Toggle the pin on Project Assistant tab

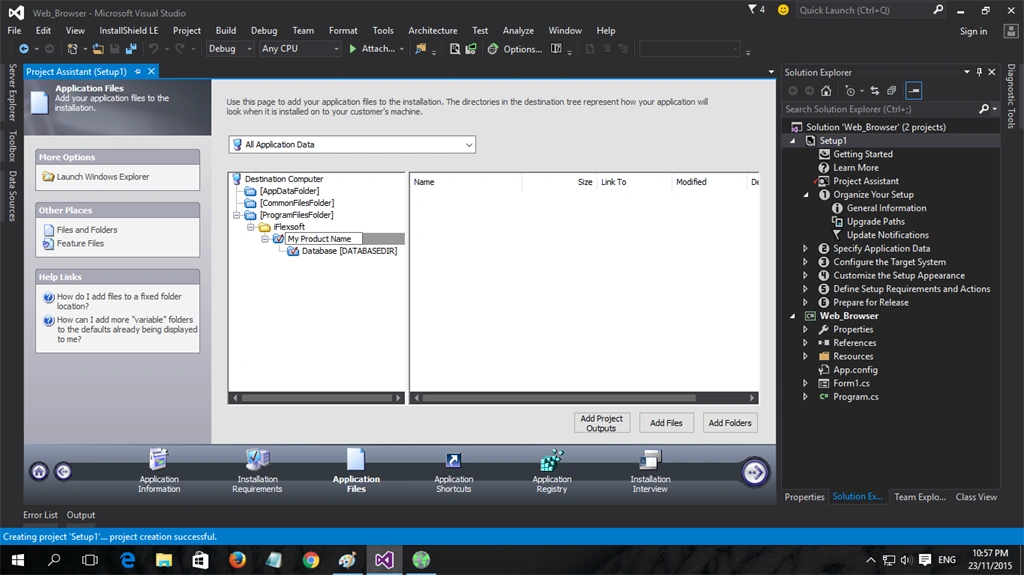click(138, 71)
